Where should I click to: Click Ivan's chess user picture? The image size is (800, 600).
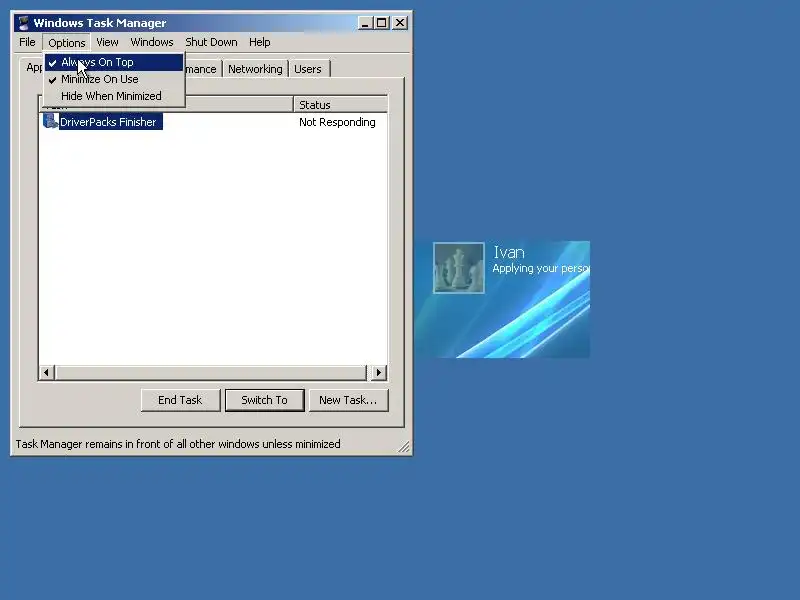(x=459, y=268)
